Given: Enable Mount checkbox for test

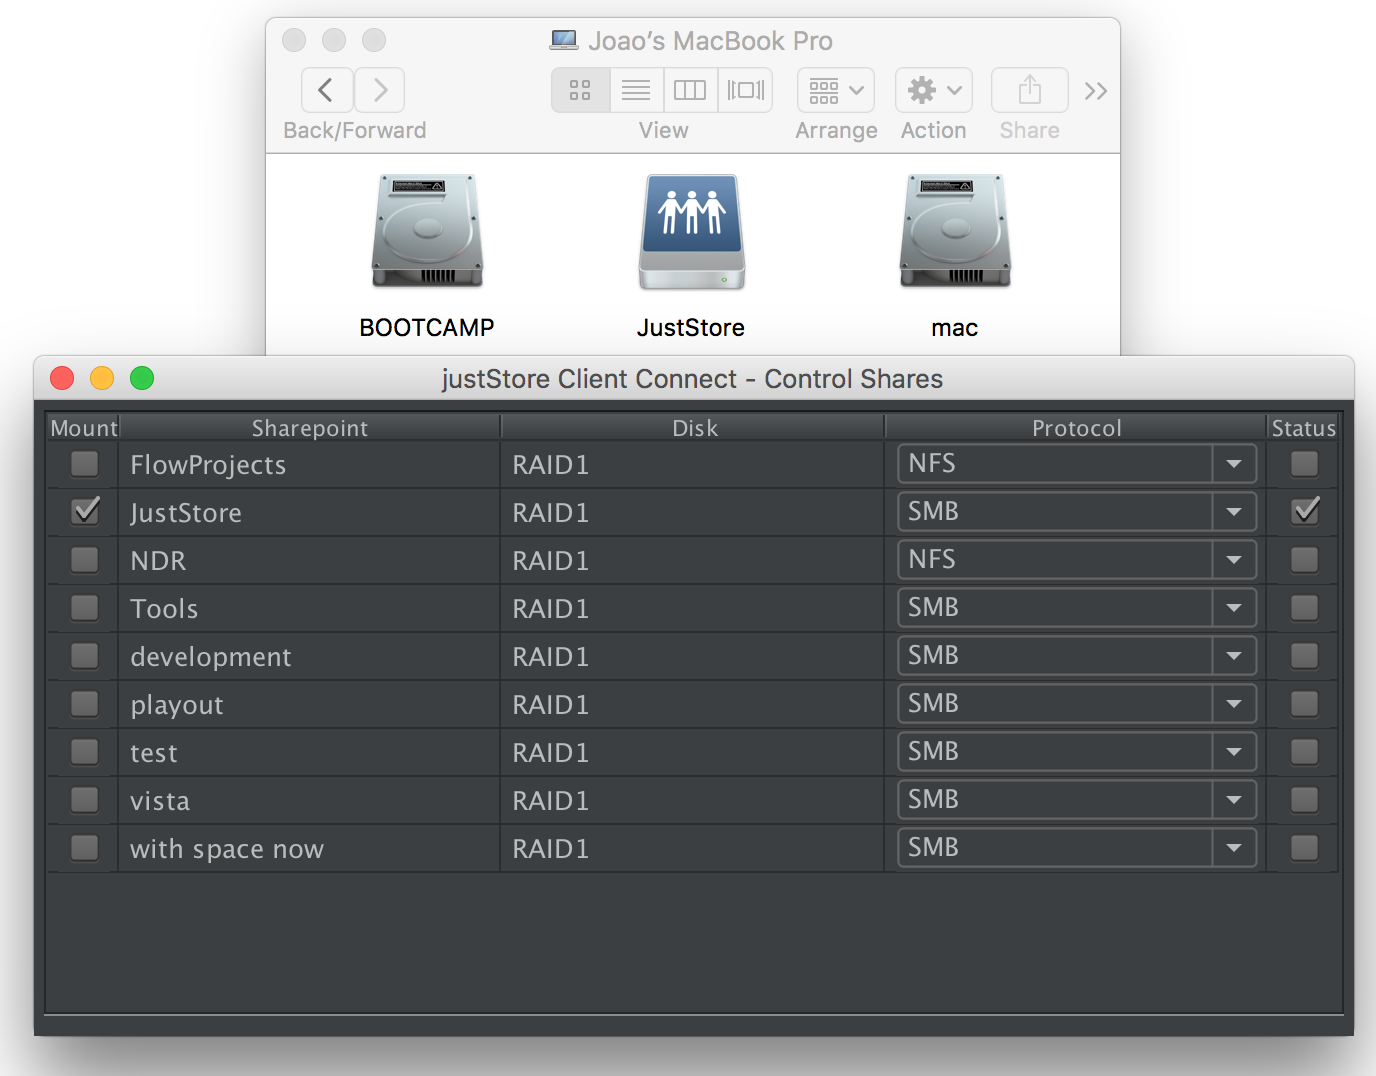Looking at the screenshot, I should click(85, 752).
